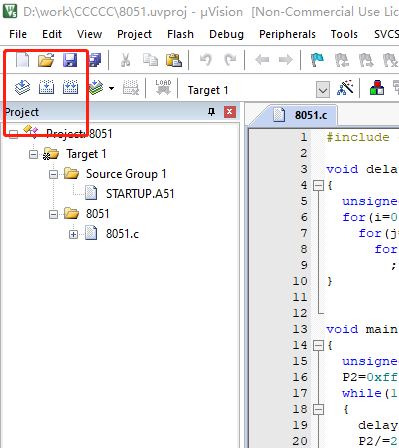The image size is (399, 448).
Task: Open the Project menu
Action: point(134,34)
